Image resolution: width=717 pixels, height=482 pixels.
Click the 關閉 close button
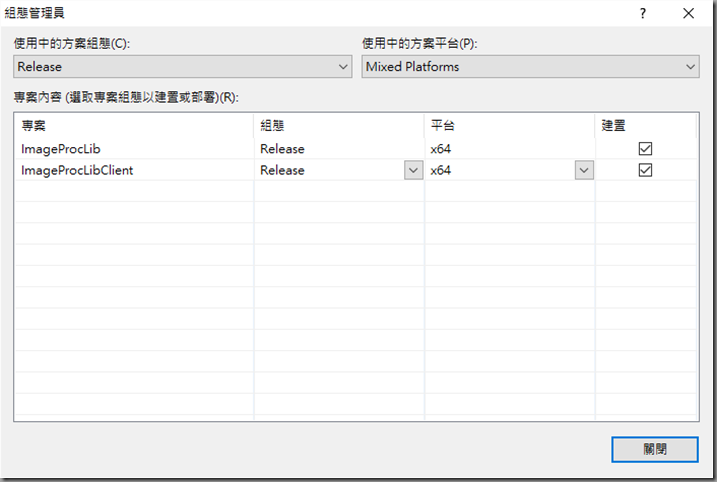pos(655,450)
